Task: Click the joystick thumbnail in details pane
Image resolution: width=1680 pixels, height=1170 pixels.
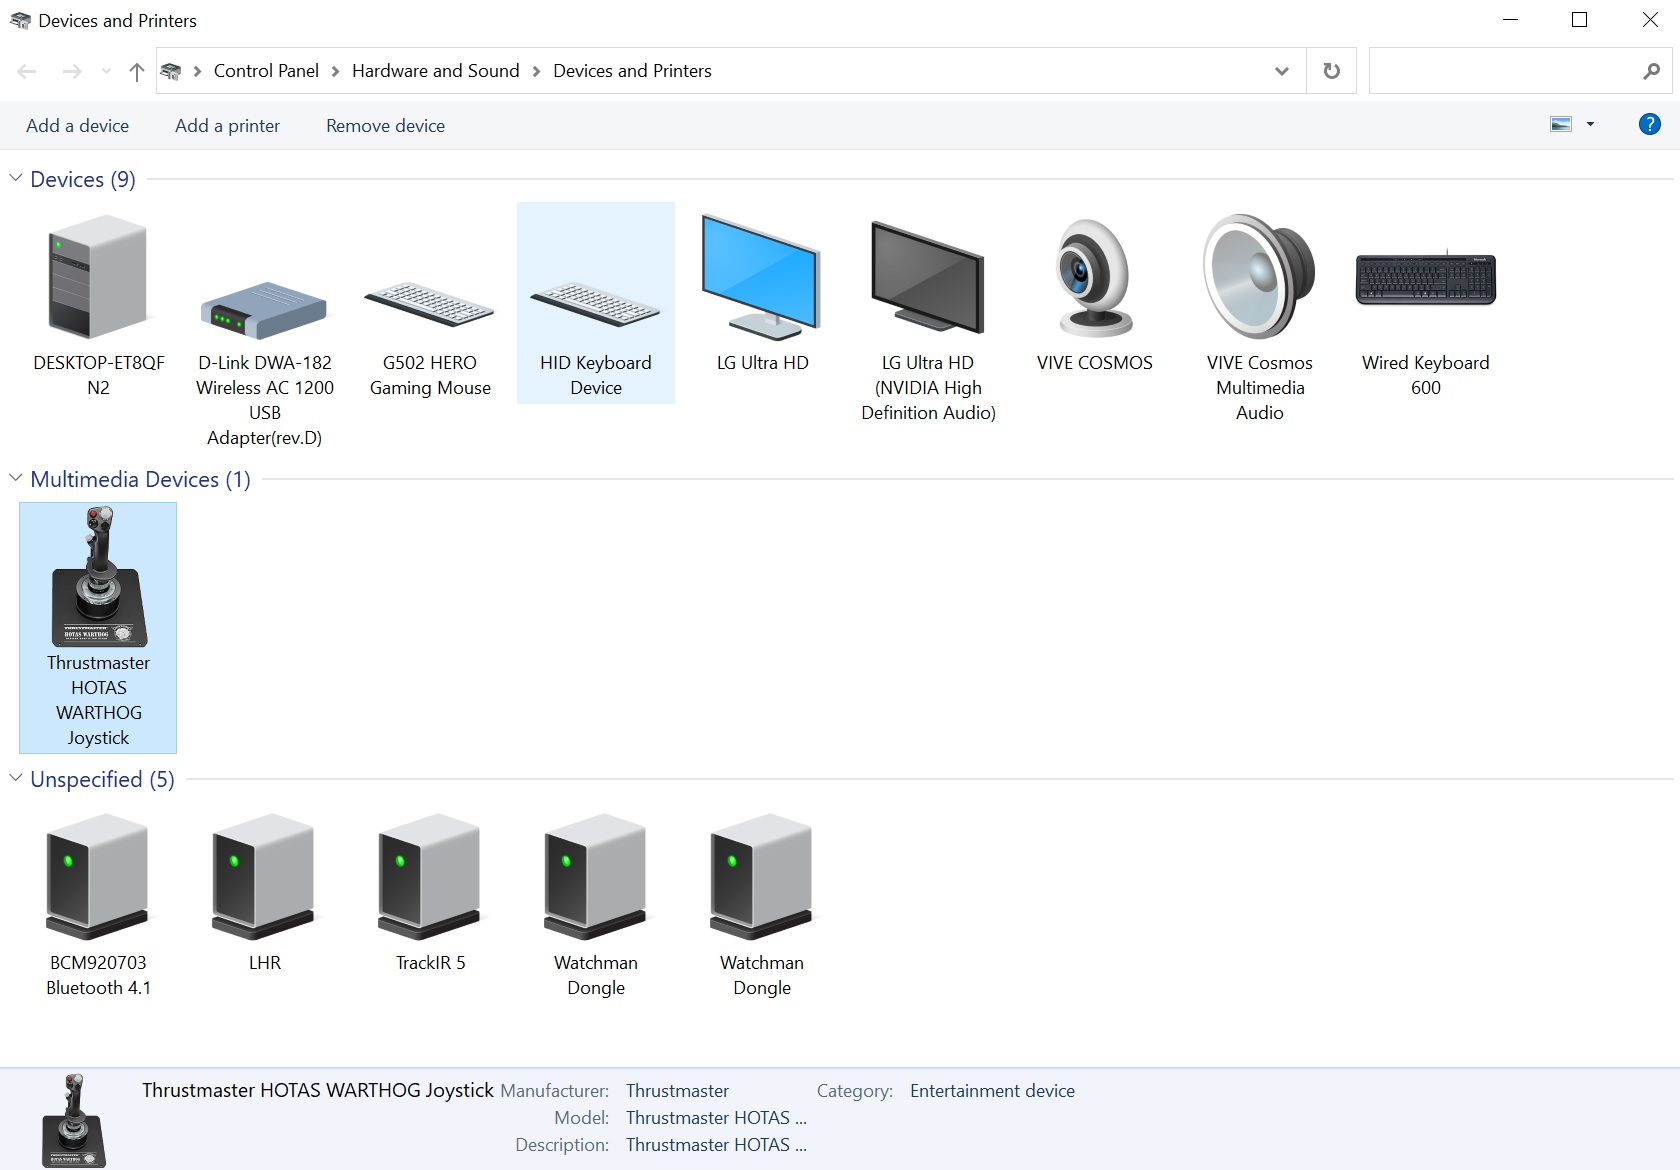Action: coord(74,1120)
